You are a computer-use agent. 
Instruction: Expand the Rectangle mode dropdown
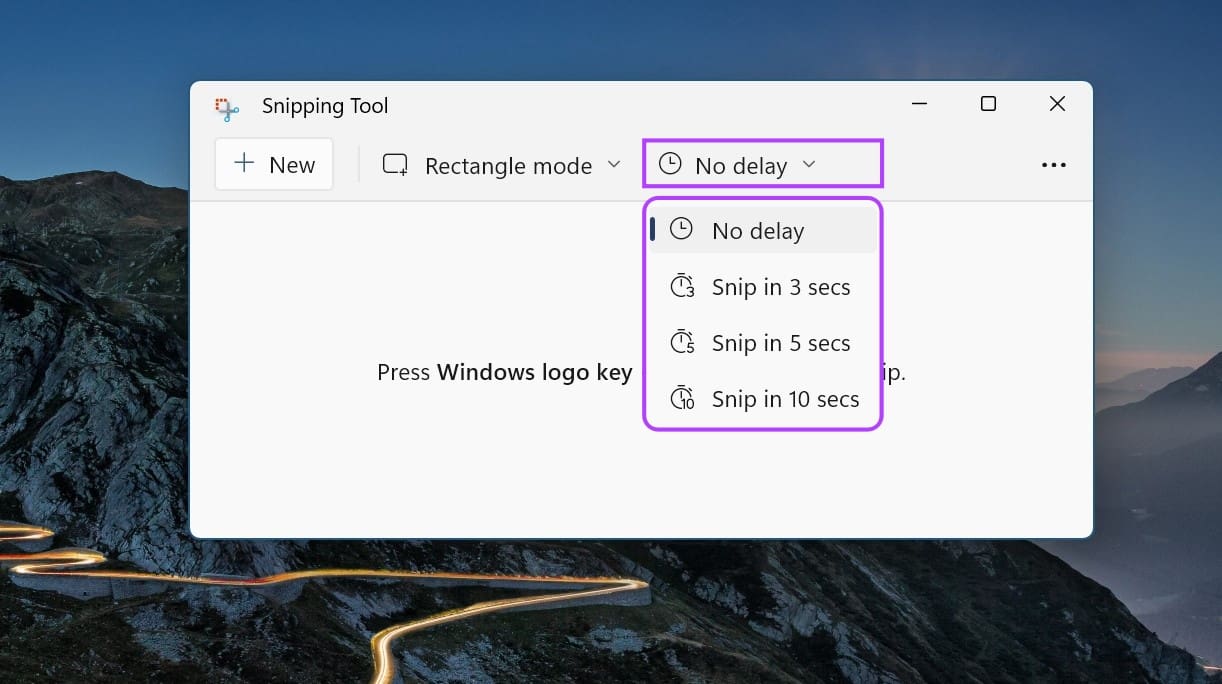click(x=614, y=166)
